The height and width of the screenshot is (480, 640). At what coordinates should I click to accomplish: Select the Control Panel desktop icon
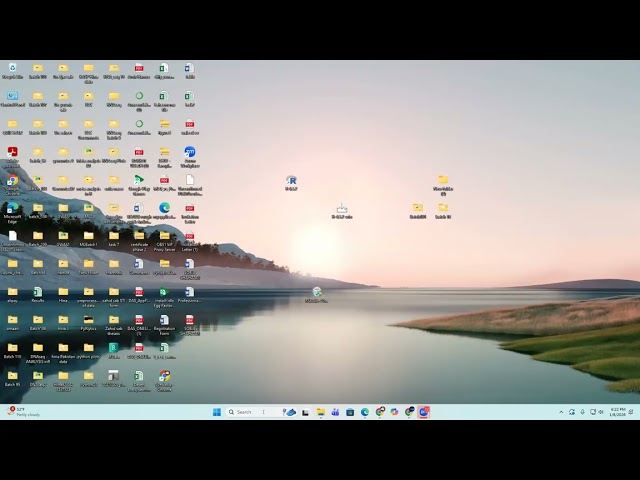(12, 97)
